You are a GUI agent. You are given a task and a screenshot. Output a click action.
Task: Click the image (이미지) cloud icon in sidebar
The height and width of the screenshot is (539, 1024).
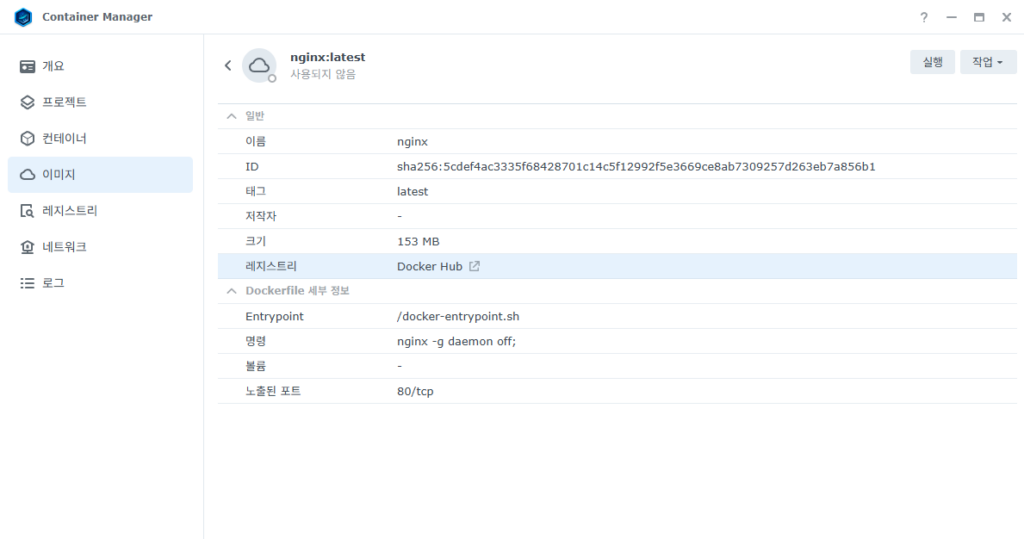click(x=28, y=175)
